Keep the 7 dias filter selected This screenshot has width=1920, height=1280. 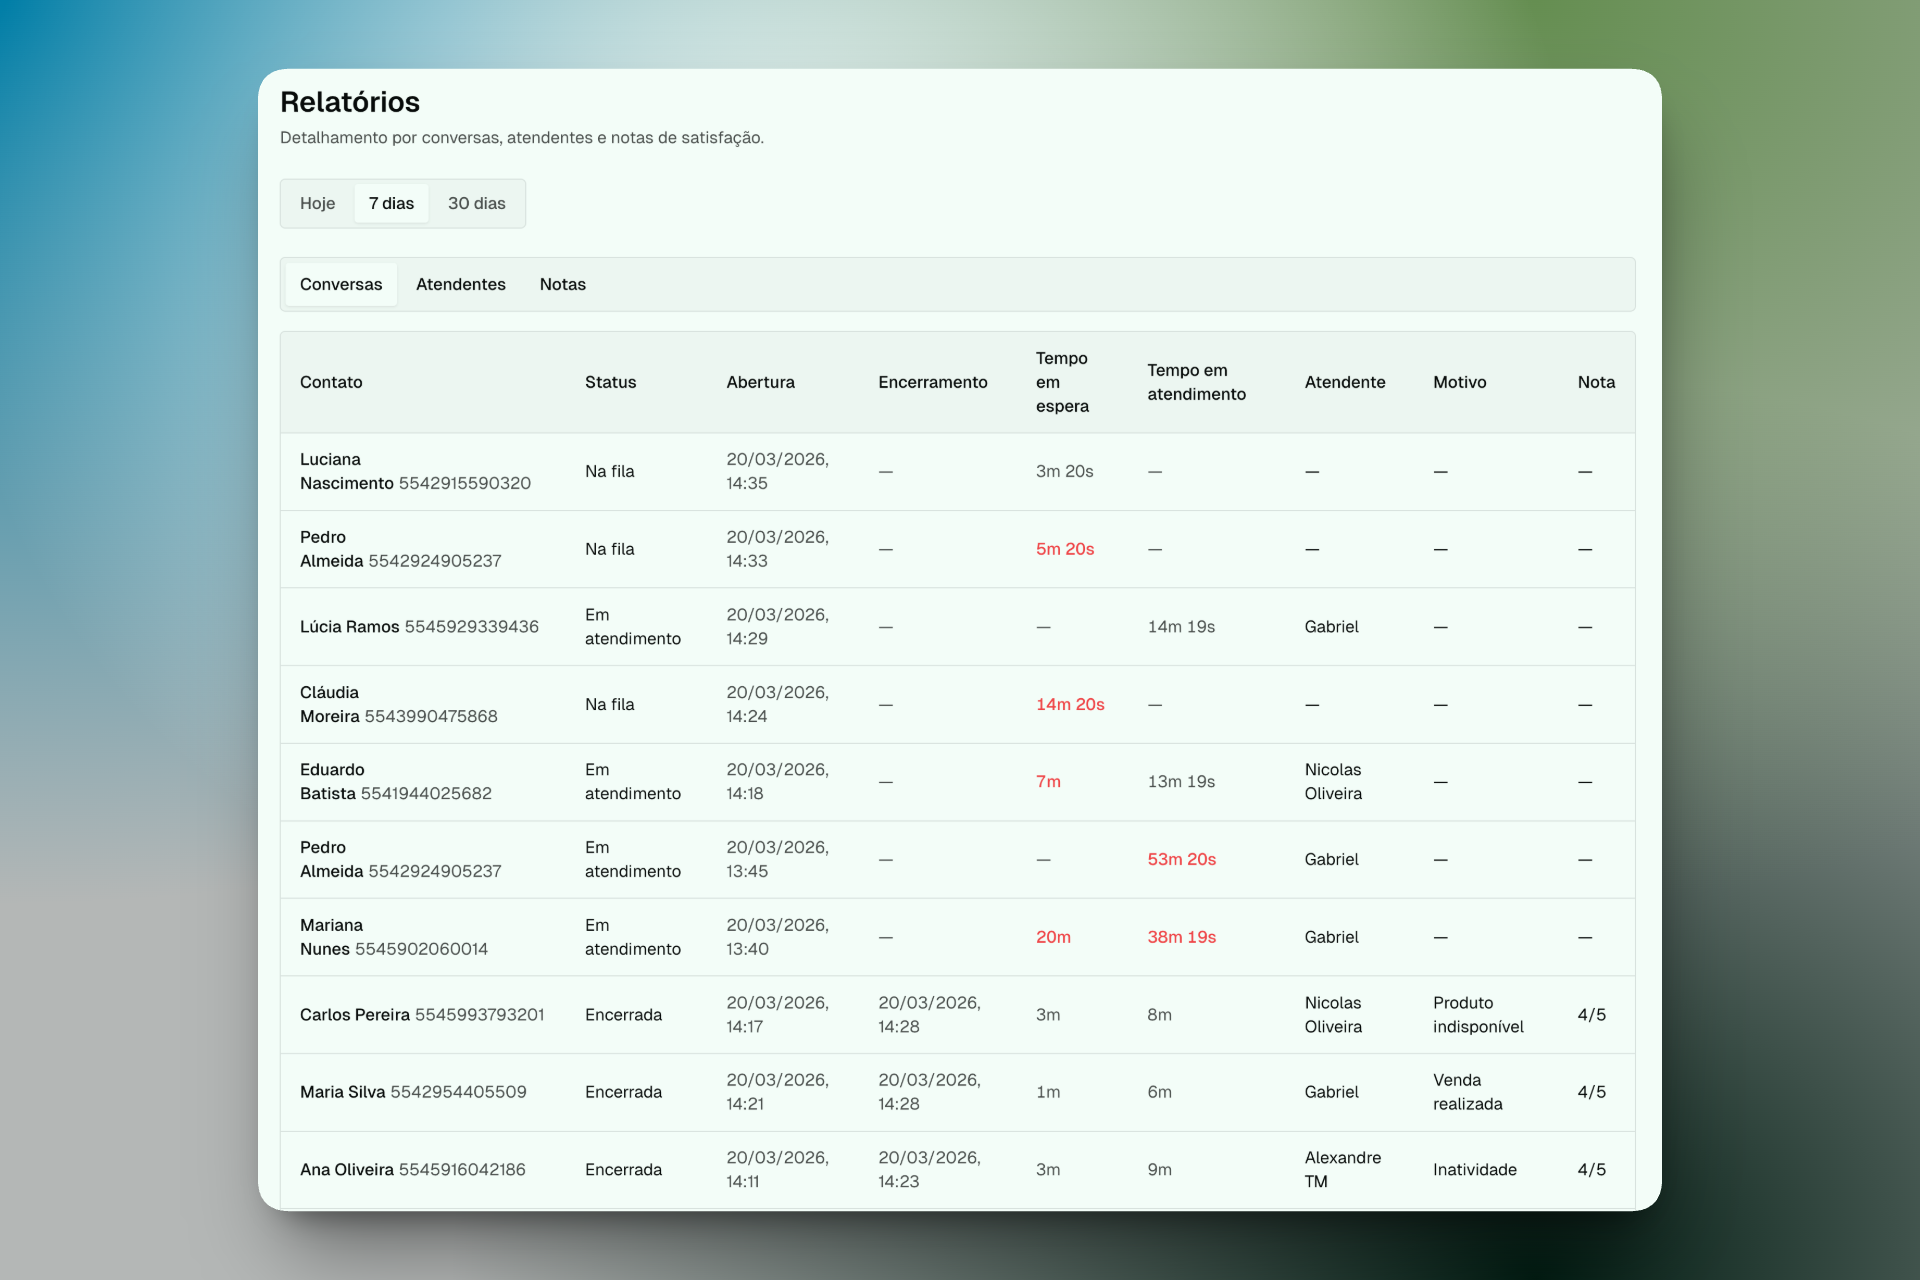(x=391, y=203)
